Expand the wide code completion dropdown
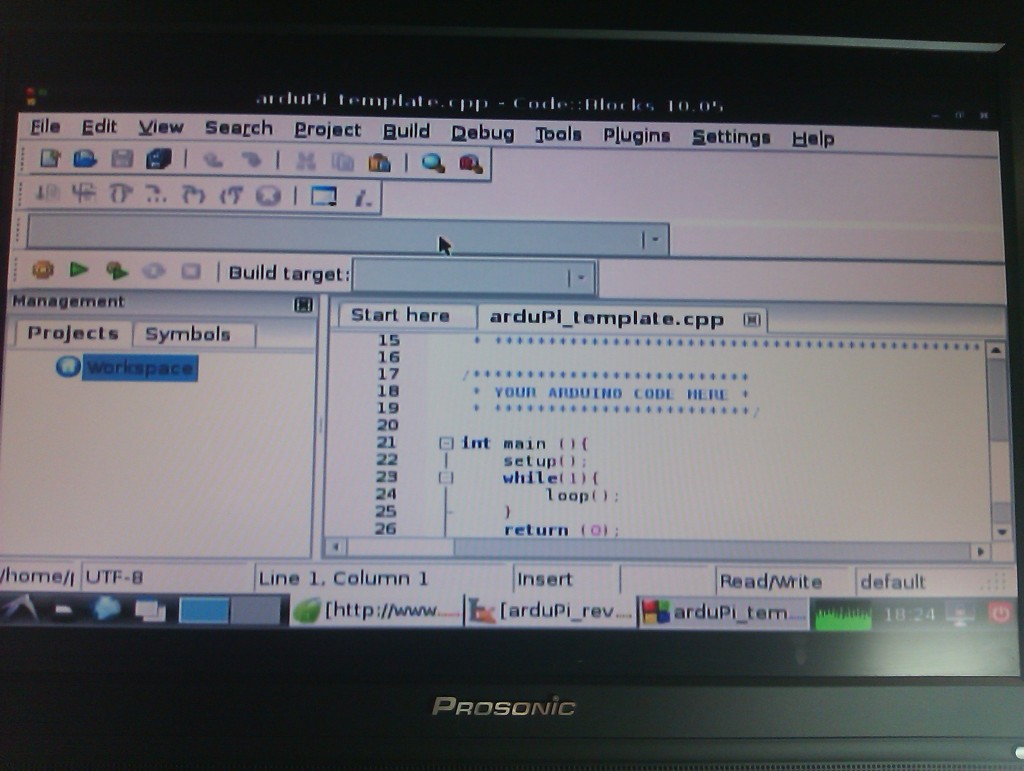 (654, 239)
